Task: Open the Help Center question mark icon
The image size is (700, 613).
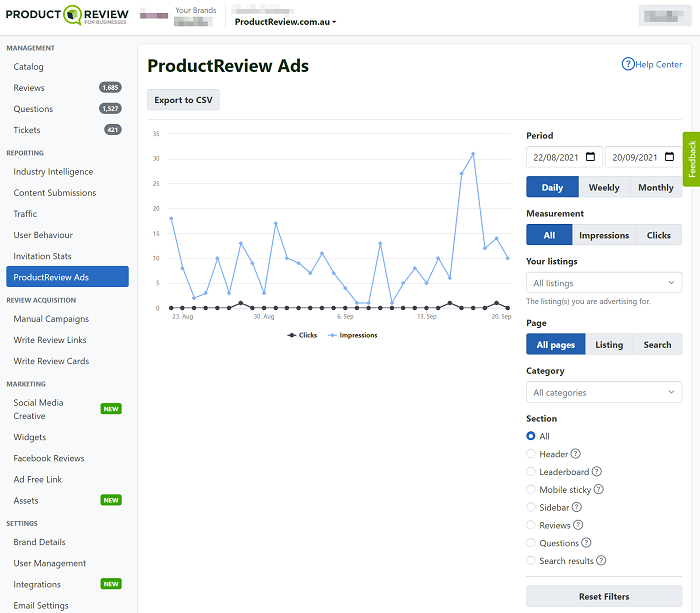Action: pyautogui.click(x=628, y=64)
